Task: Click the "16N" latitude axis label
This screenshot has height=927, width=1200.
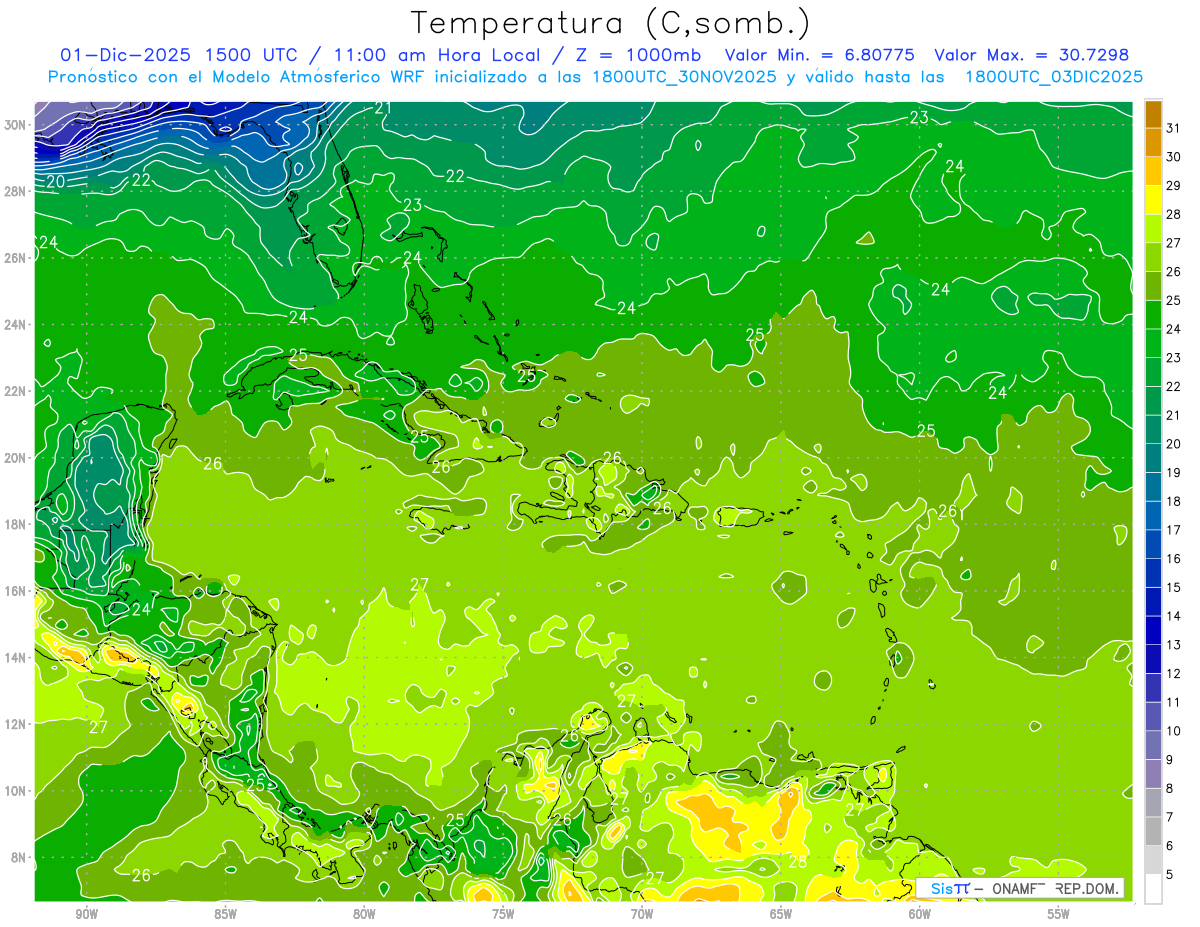Action: tap(15, 591)
